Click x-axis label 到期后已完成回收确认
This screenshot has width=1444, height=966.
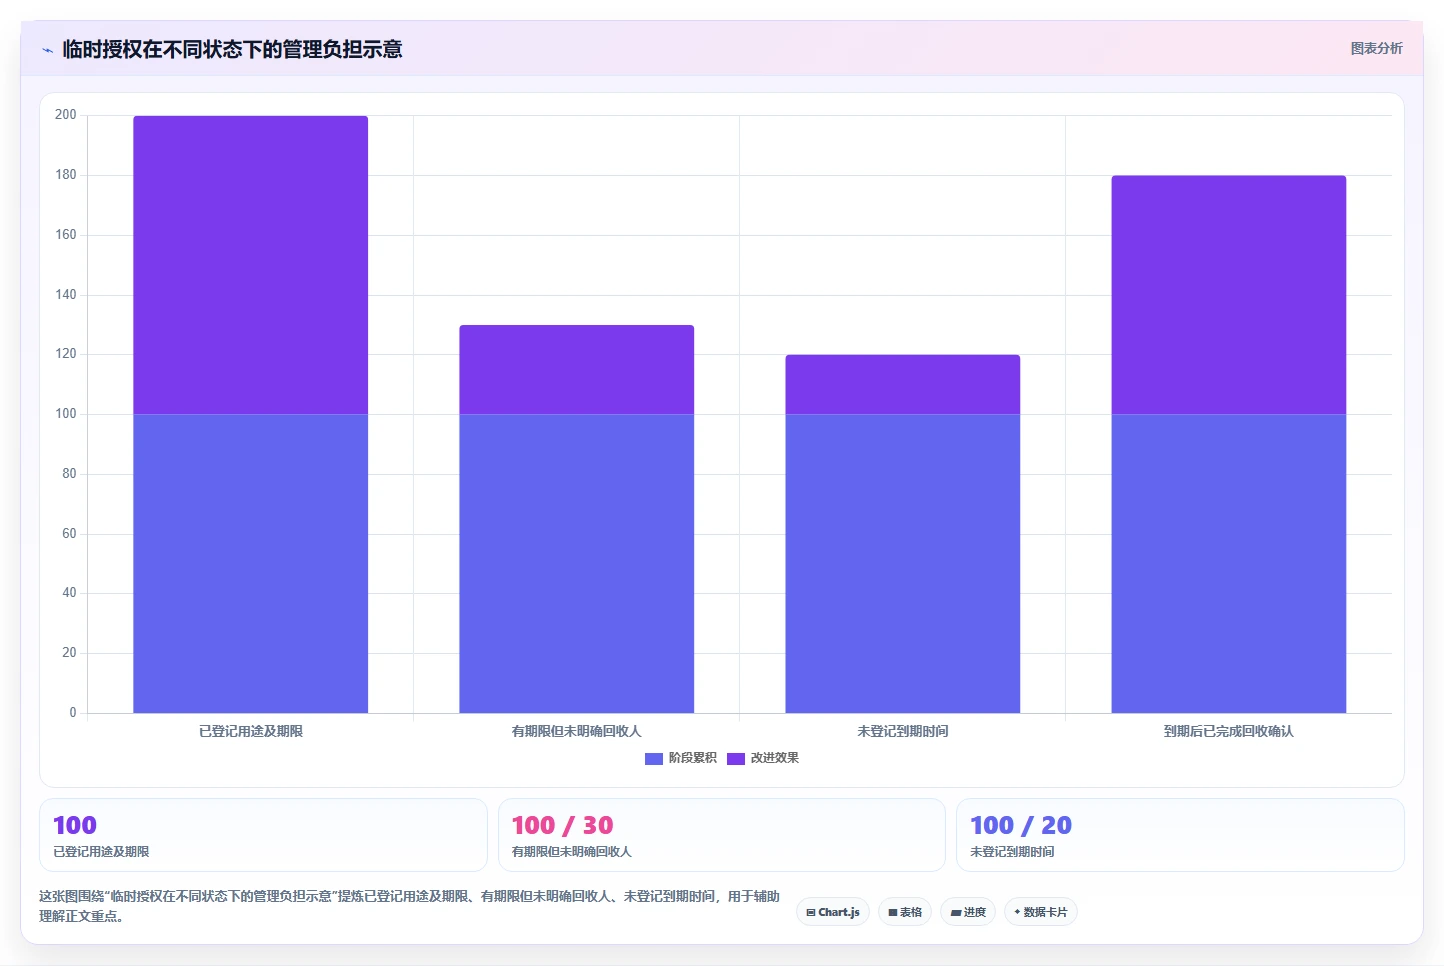(1229, 731)
